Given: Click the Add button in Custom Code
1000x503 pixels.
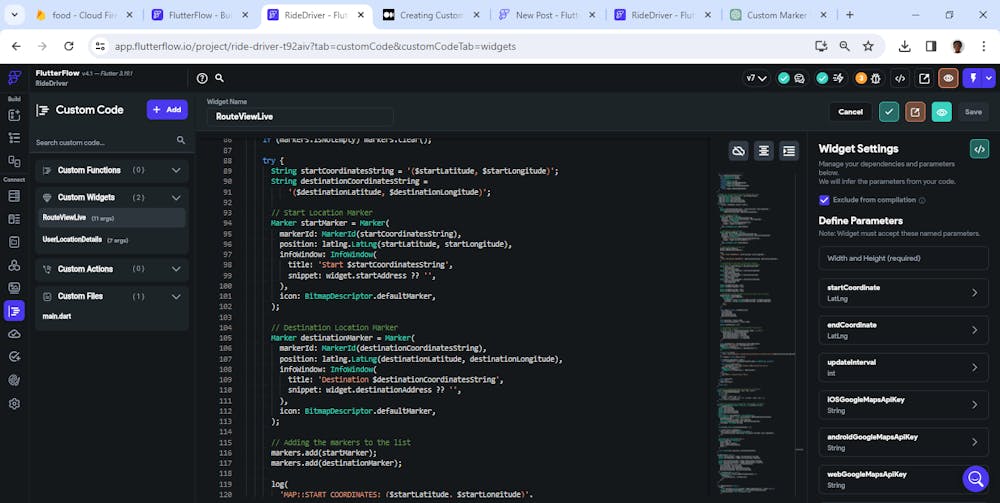Looking at the screenshot, I should tap(167, 110).
